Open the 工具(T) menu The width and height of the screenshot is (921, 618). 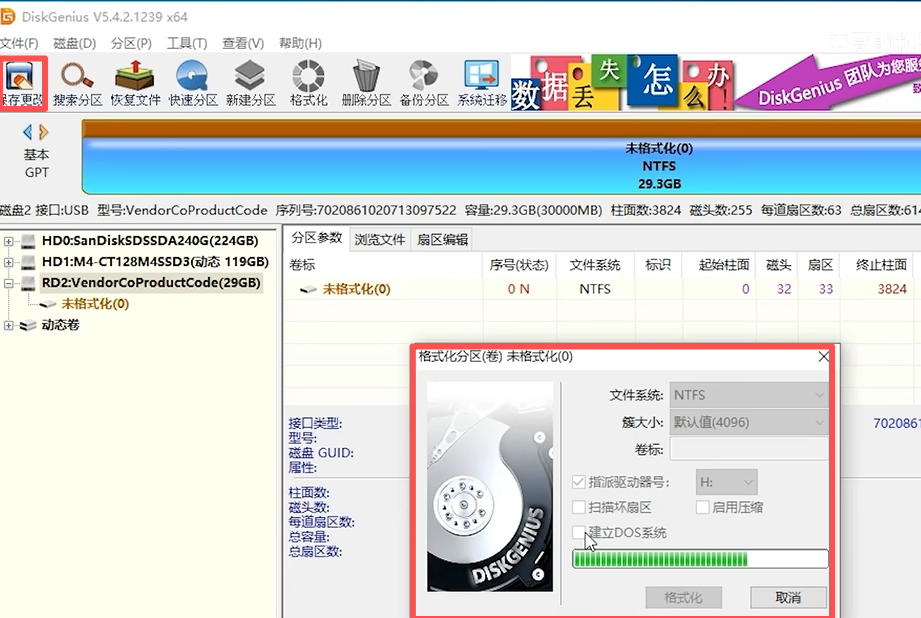point(187,43)
